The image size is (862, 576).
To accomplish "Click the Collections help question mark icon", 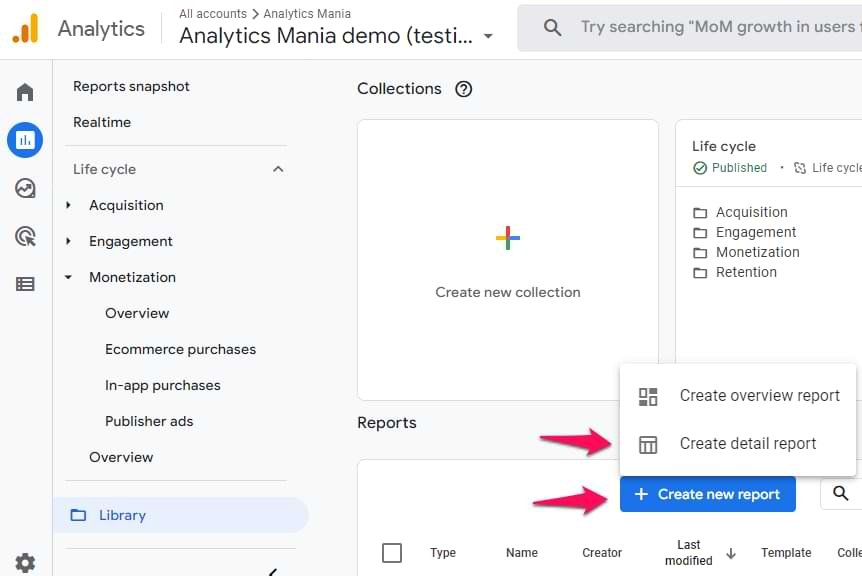I will click(463, 89).
